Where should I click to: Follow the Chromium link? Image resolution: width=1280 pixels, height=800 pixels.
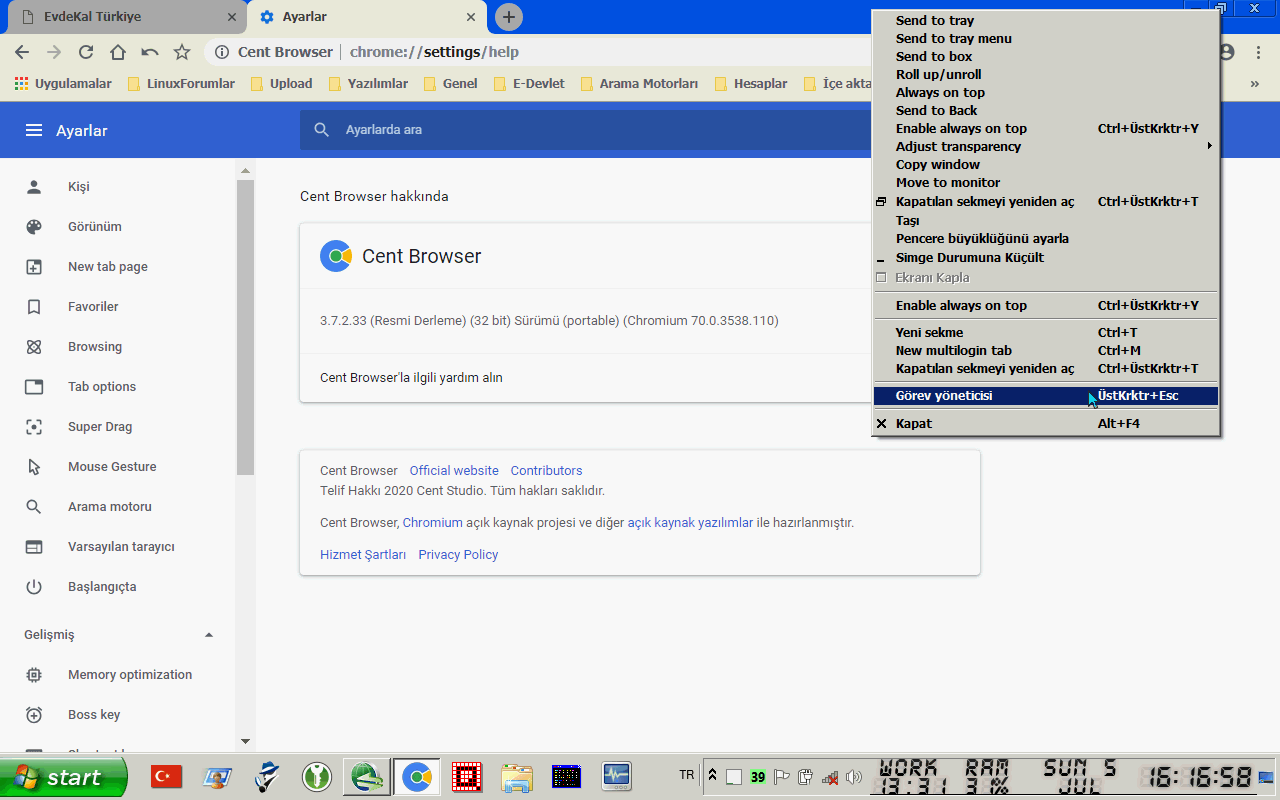click(x=432, y=523)
